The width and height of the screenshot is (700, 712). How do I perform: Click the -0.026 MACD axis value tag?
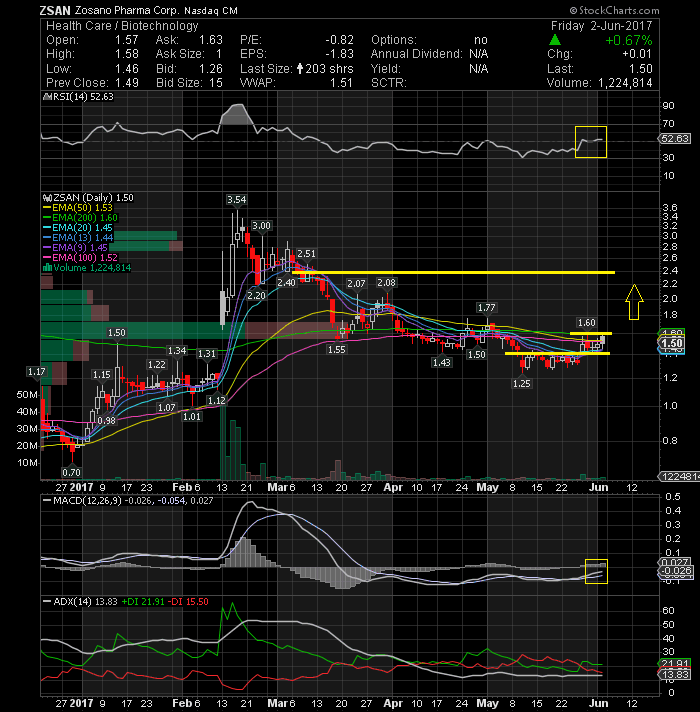(x=676, y=570)
